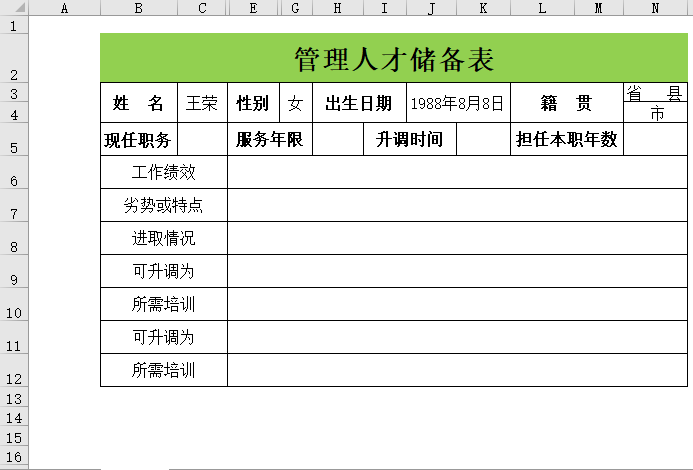Click the 担任本职年数 cell

coord(566,140)
